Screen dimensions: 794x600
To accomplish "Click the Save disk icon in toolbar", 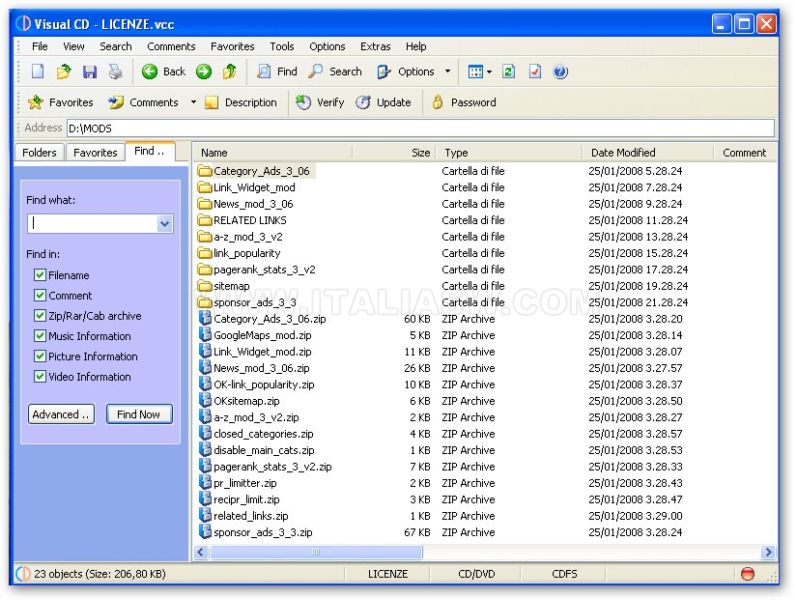I will coord(90,72).
